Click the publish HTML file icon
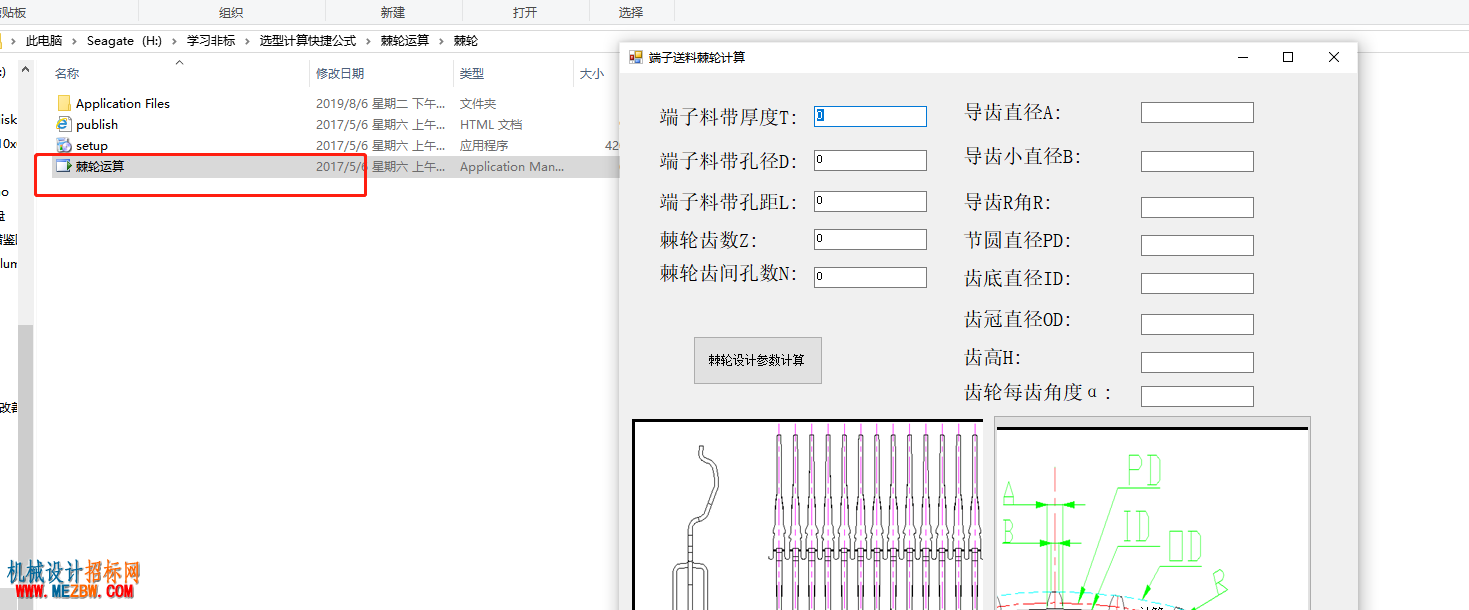The image size is (1469, 610). 64,124
